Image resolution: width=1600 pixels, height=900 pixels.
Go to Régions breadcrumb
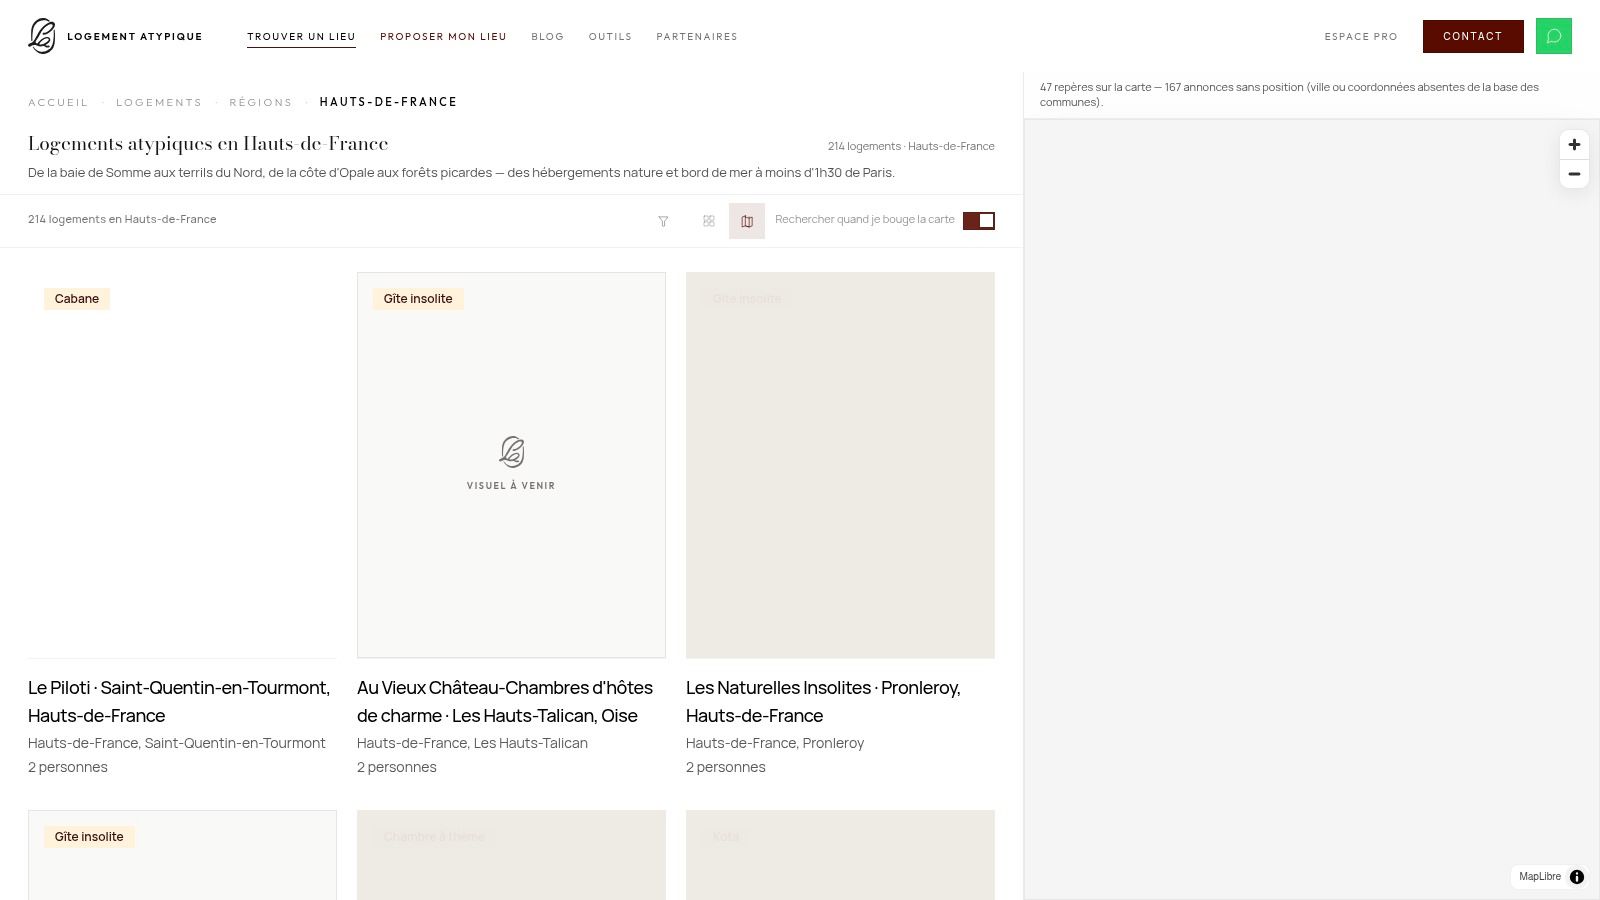tap(261, 102)
